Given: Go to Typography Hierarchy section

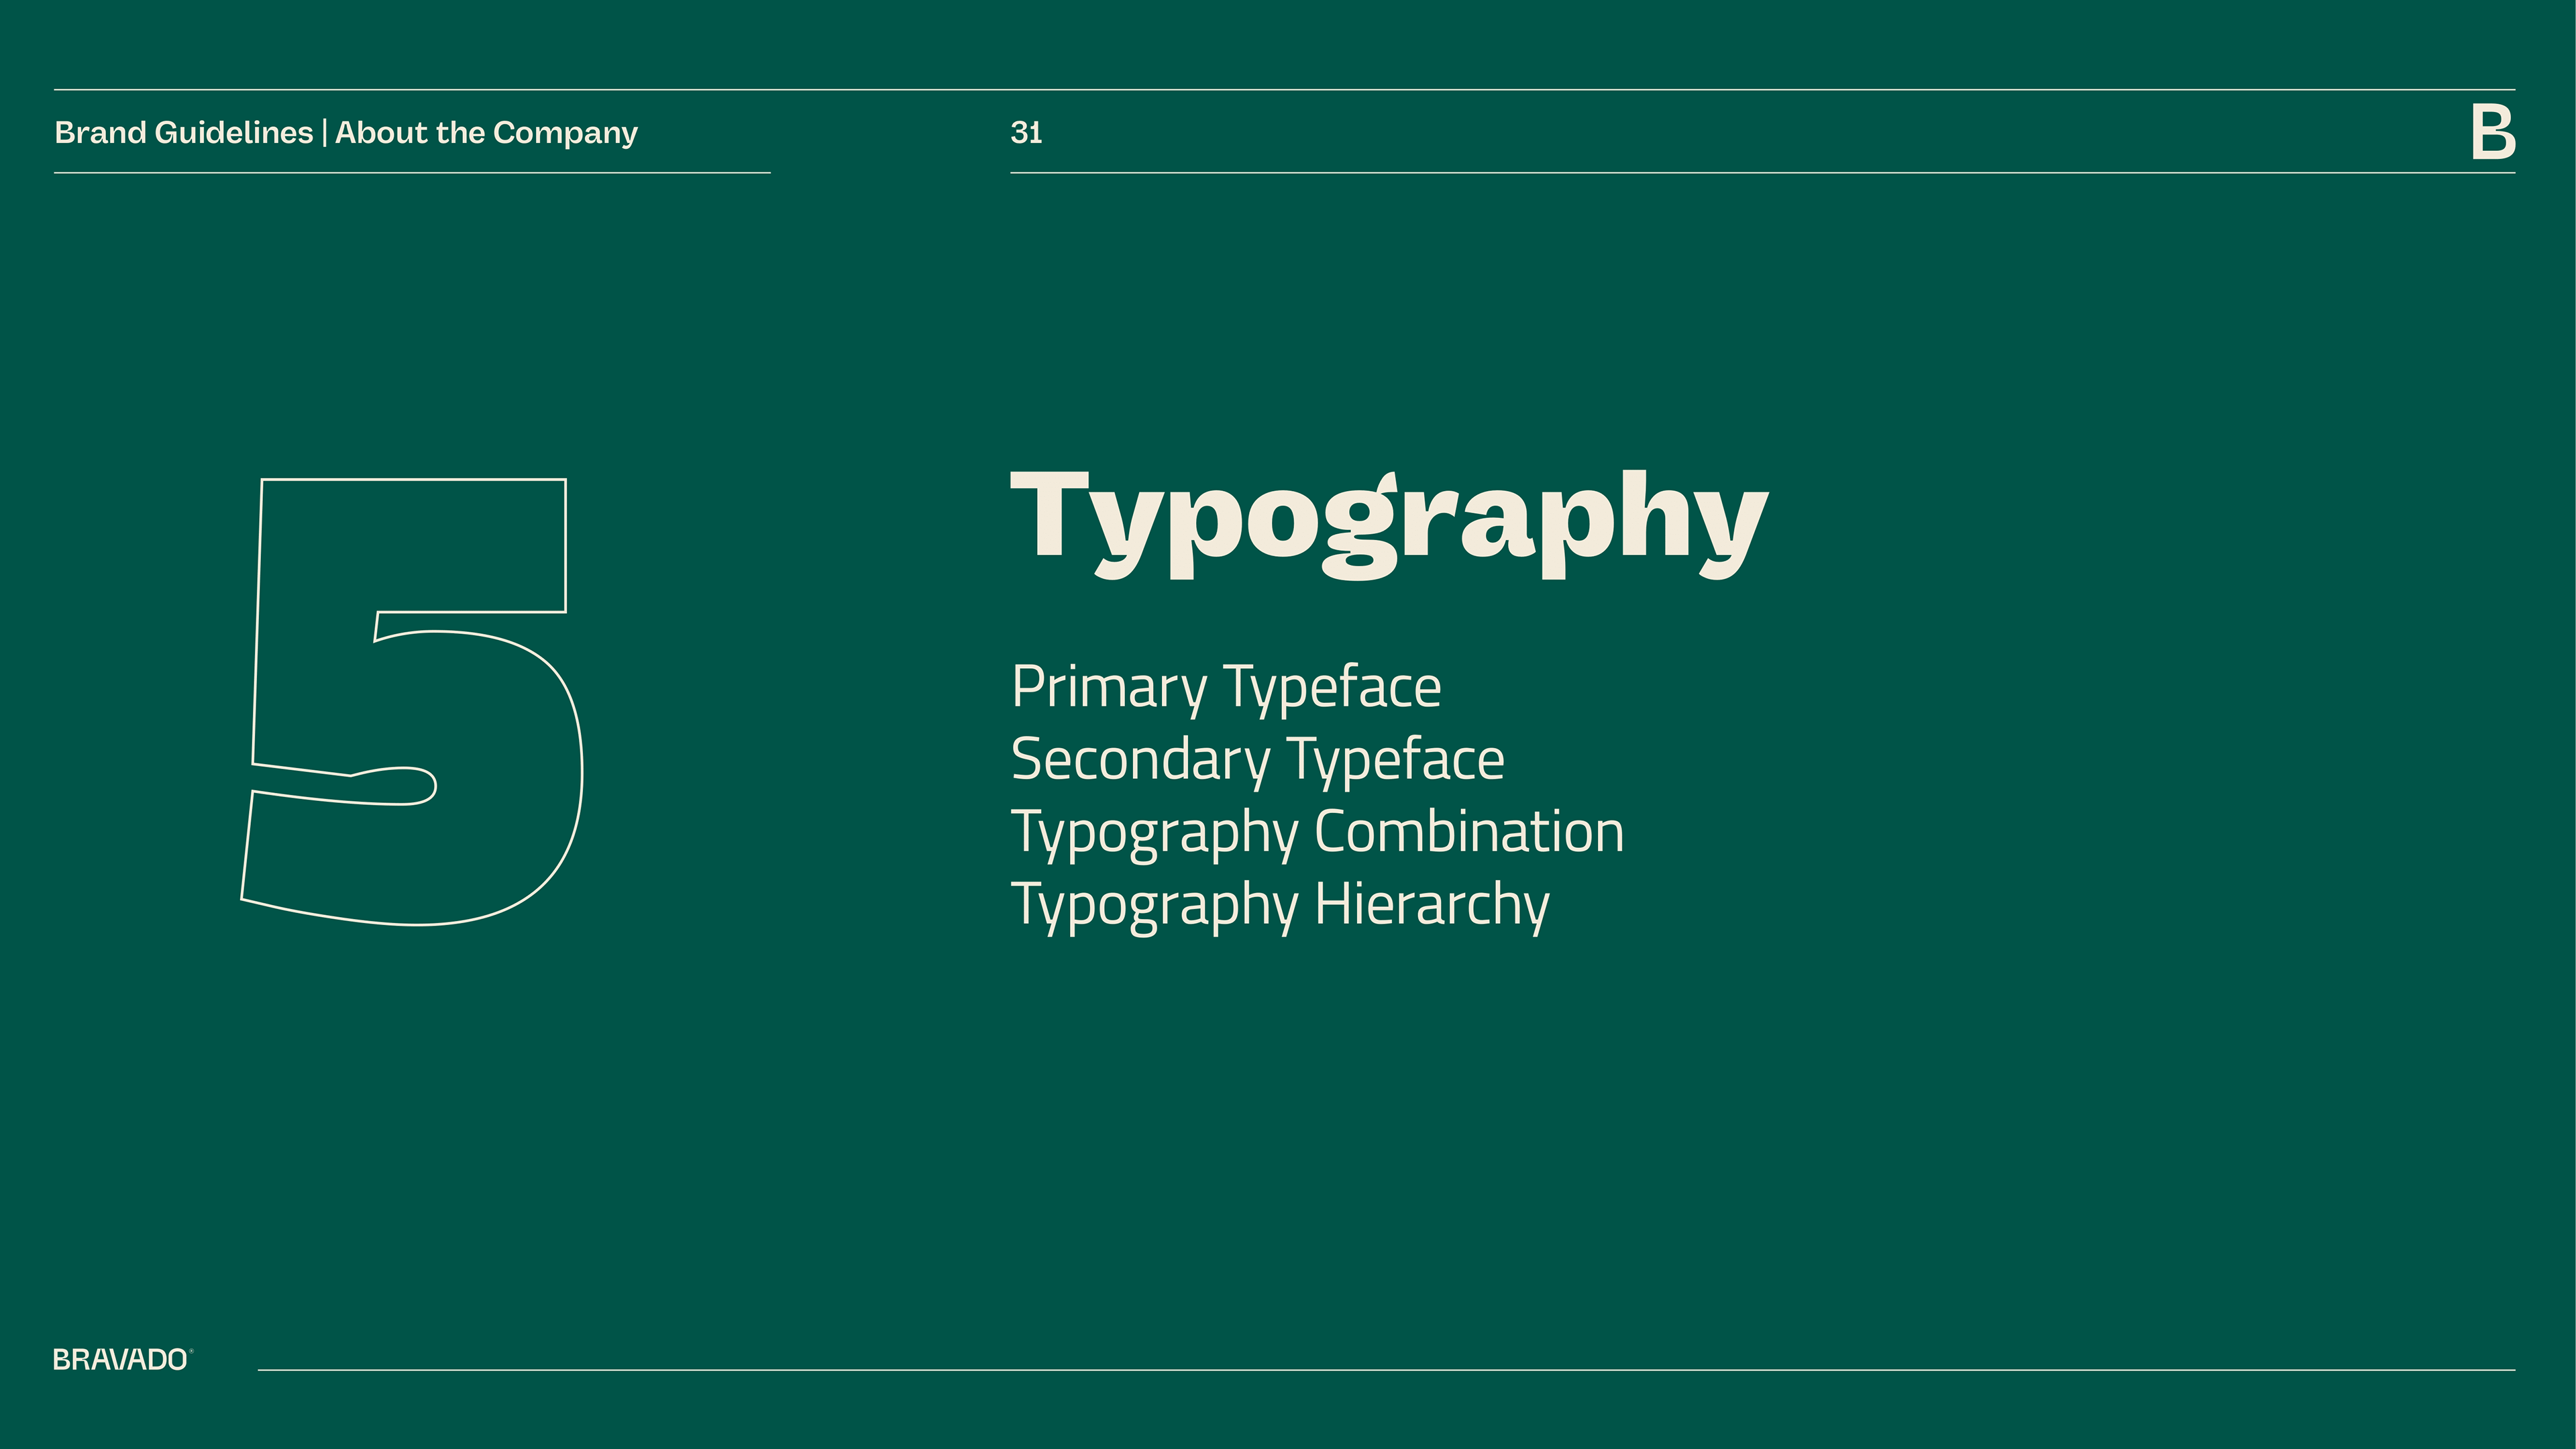Looking at the screenshot, I should (1280, 904).
